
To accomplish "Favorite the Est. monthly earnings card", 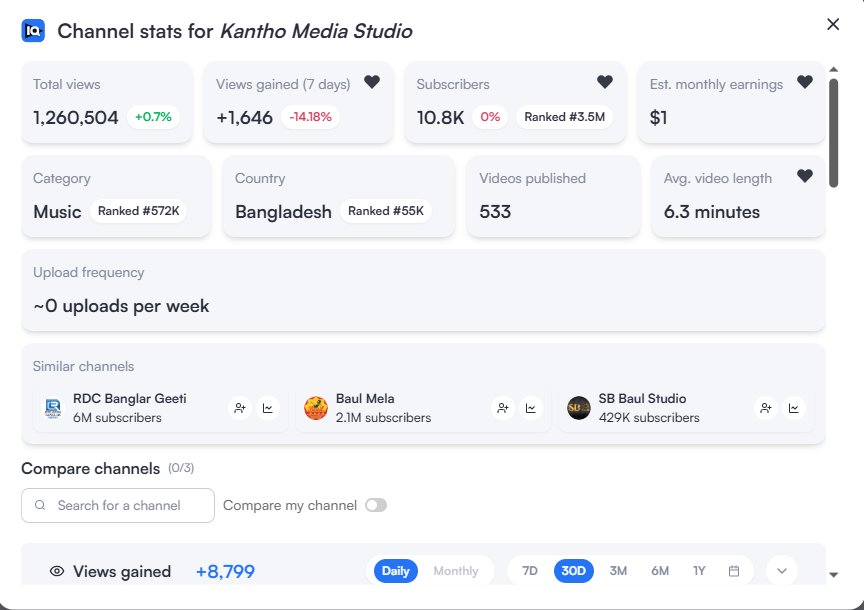I will 805,82.
